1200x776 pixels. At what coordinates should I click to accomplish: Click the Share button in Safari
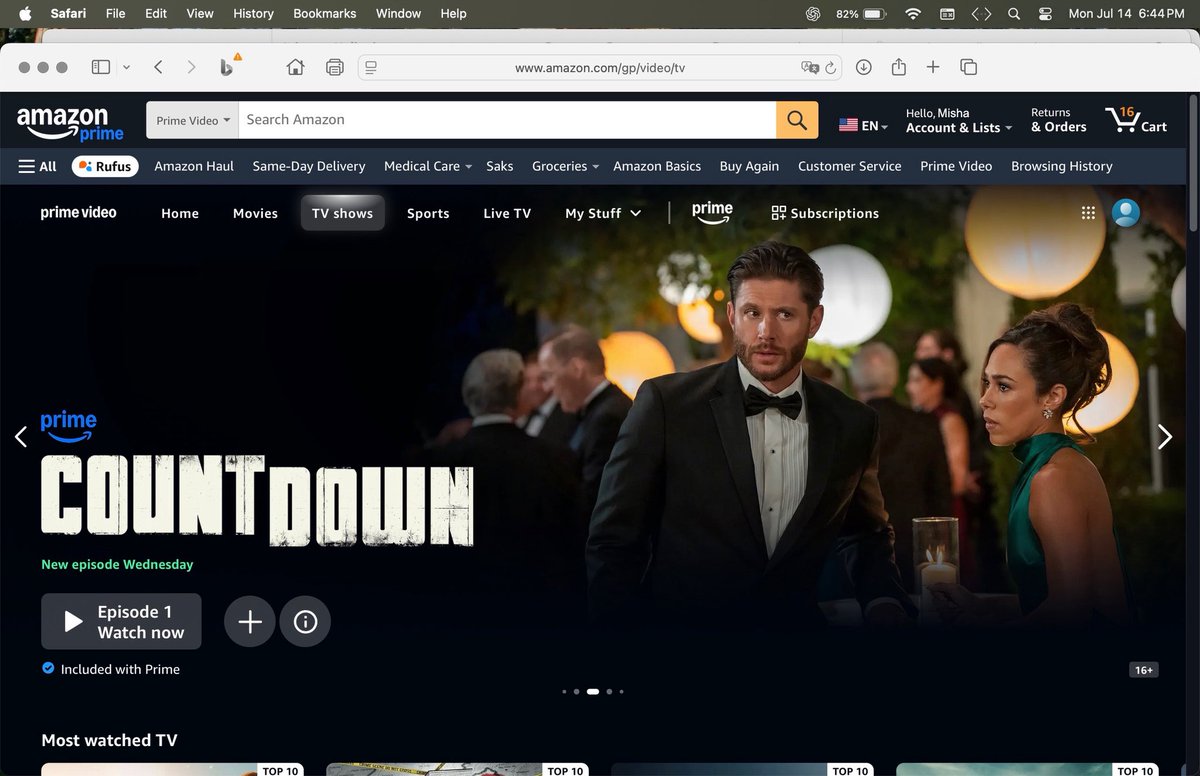[x=899, y=67]
